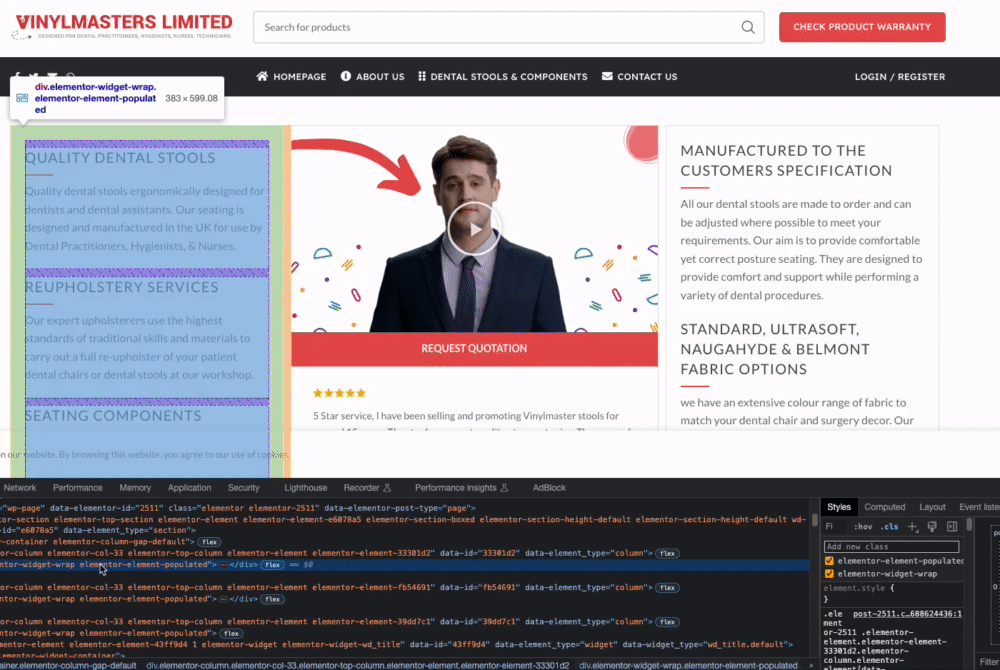Screen dimensions: 1000x670
Task: Open the Homepage menu item
Action: pos(291,76)
